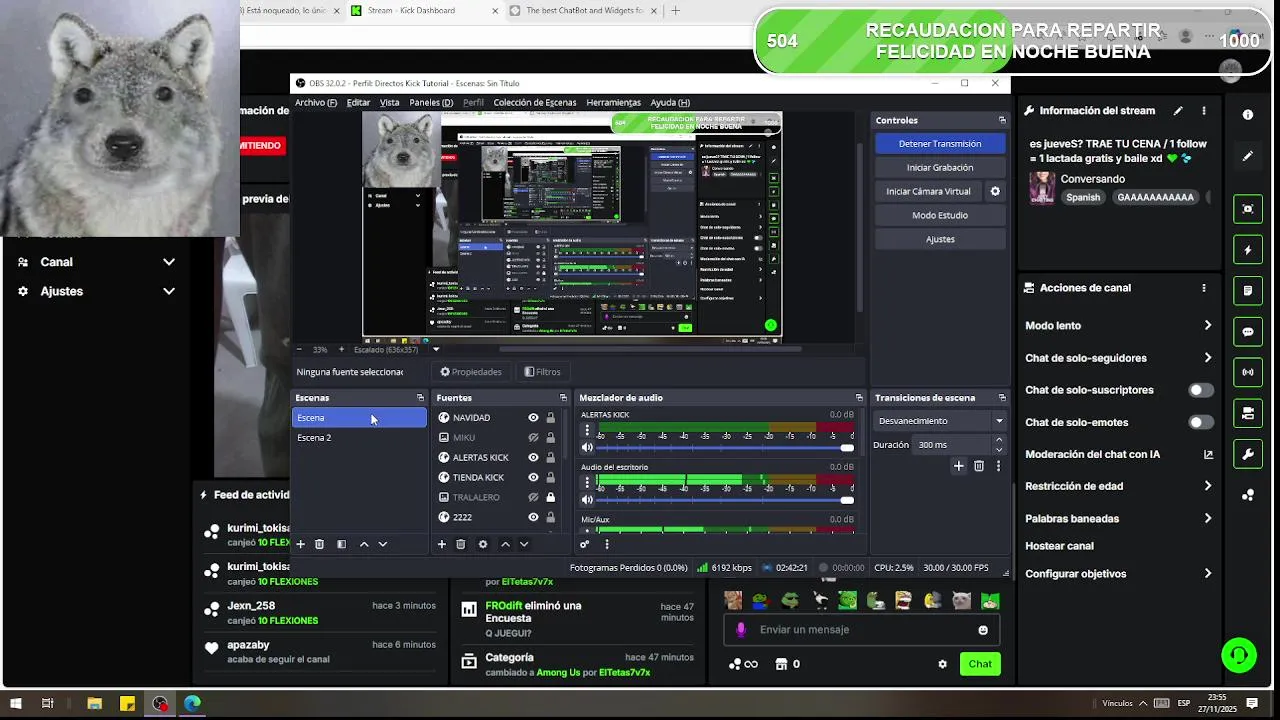Image resolution: width=1280 pixels, height=720 pixels.
Task: Click green Chat send button
Action: tap(980, 664)
